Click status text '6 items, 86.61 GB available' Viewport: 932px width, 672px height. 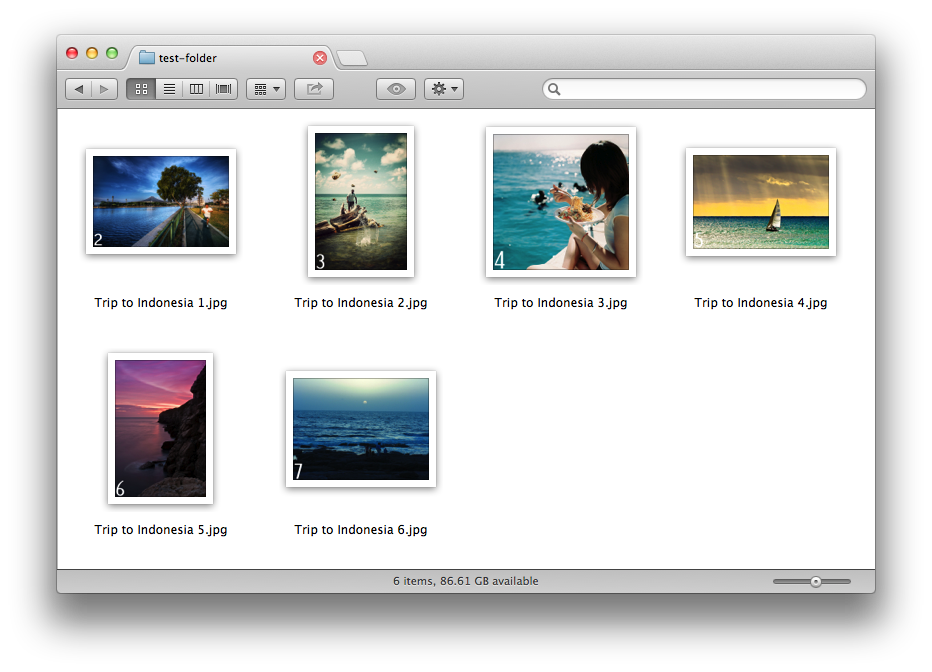coord(465,581)
